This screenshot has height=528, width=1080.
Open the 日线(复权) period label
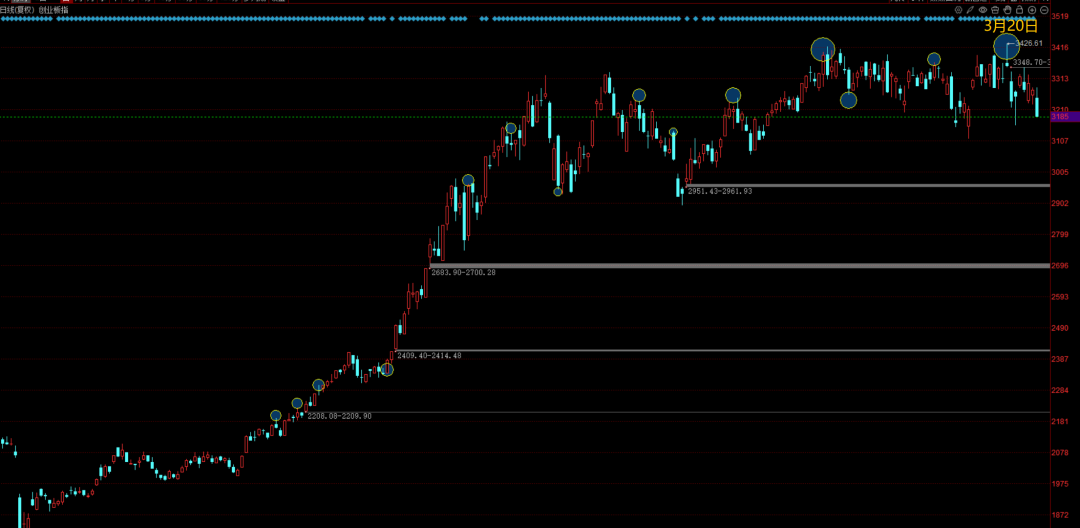tap(17, 10)
